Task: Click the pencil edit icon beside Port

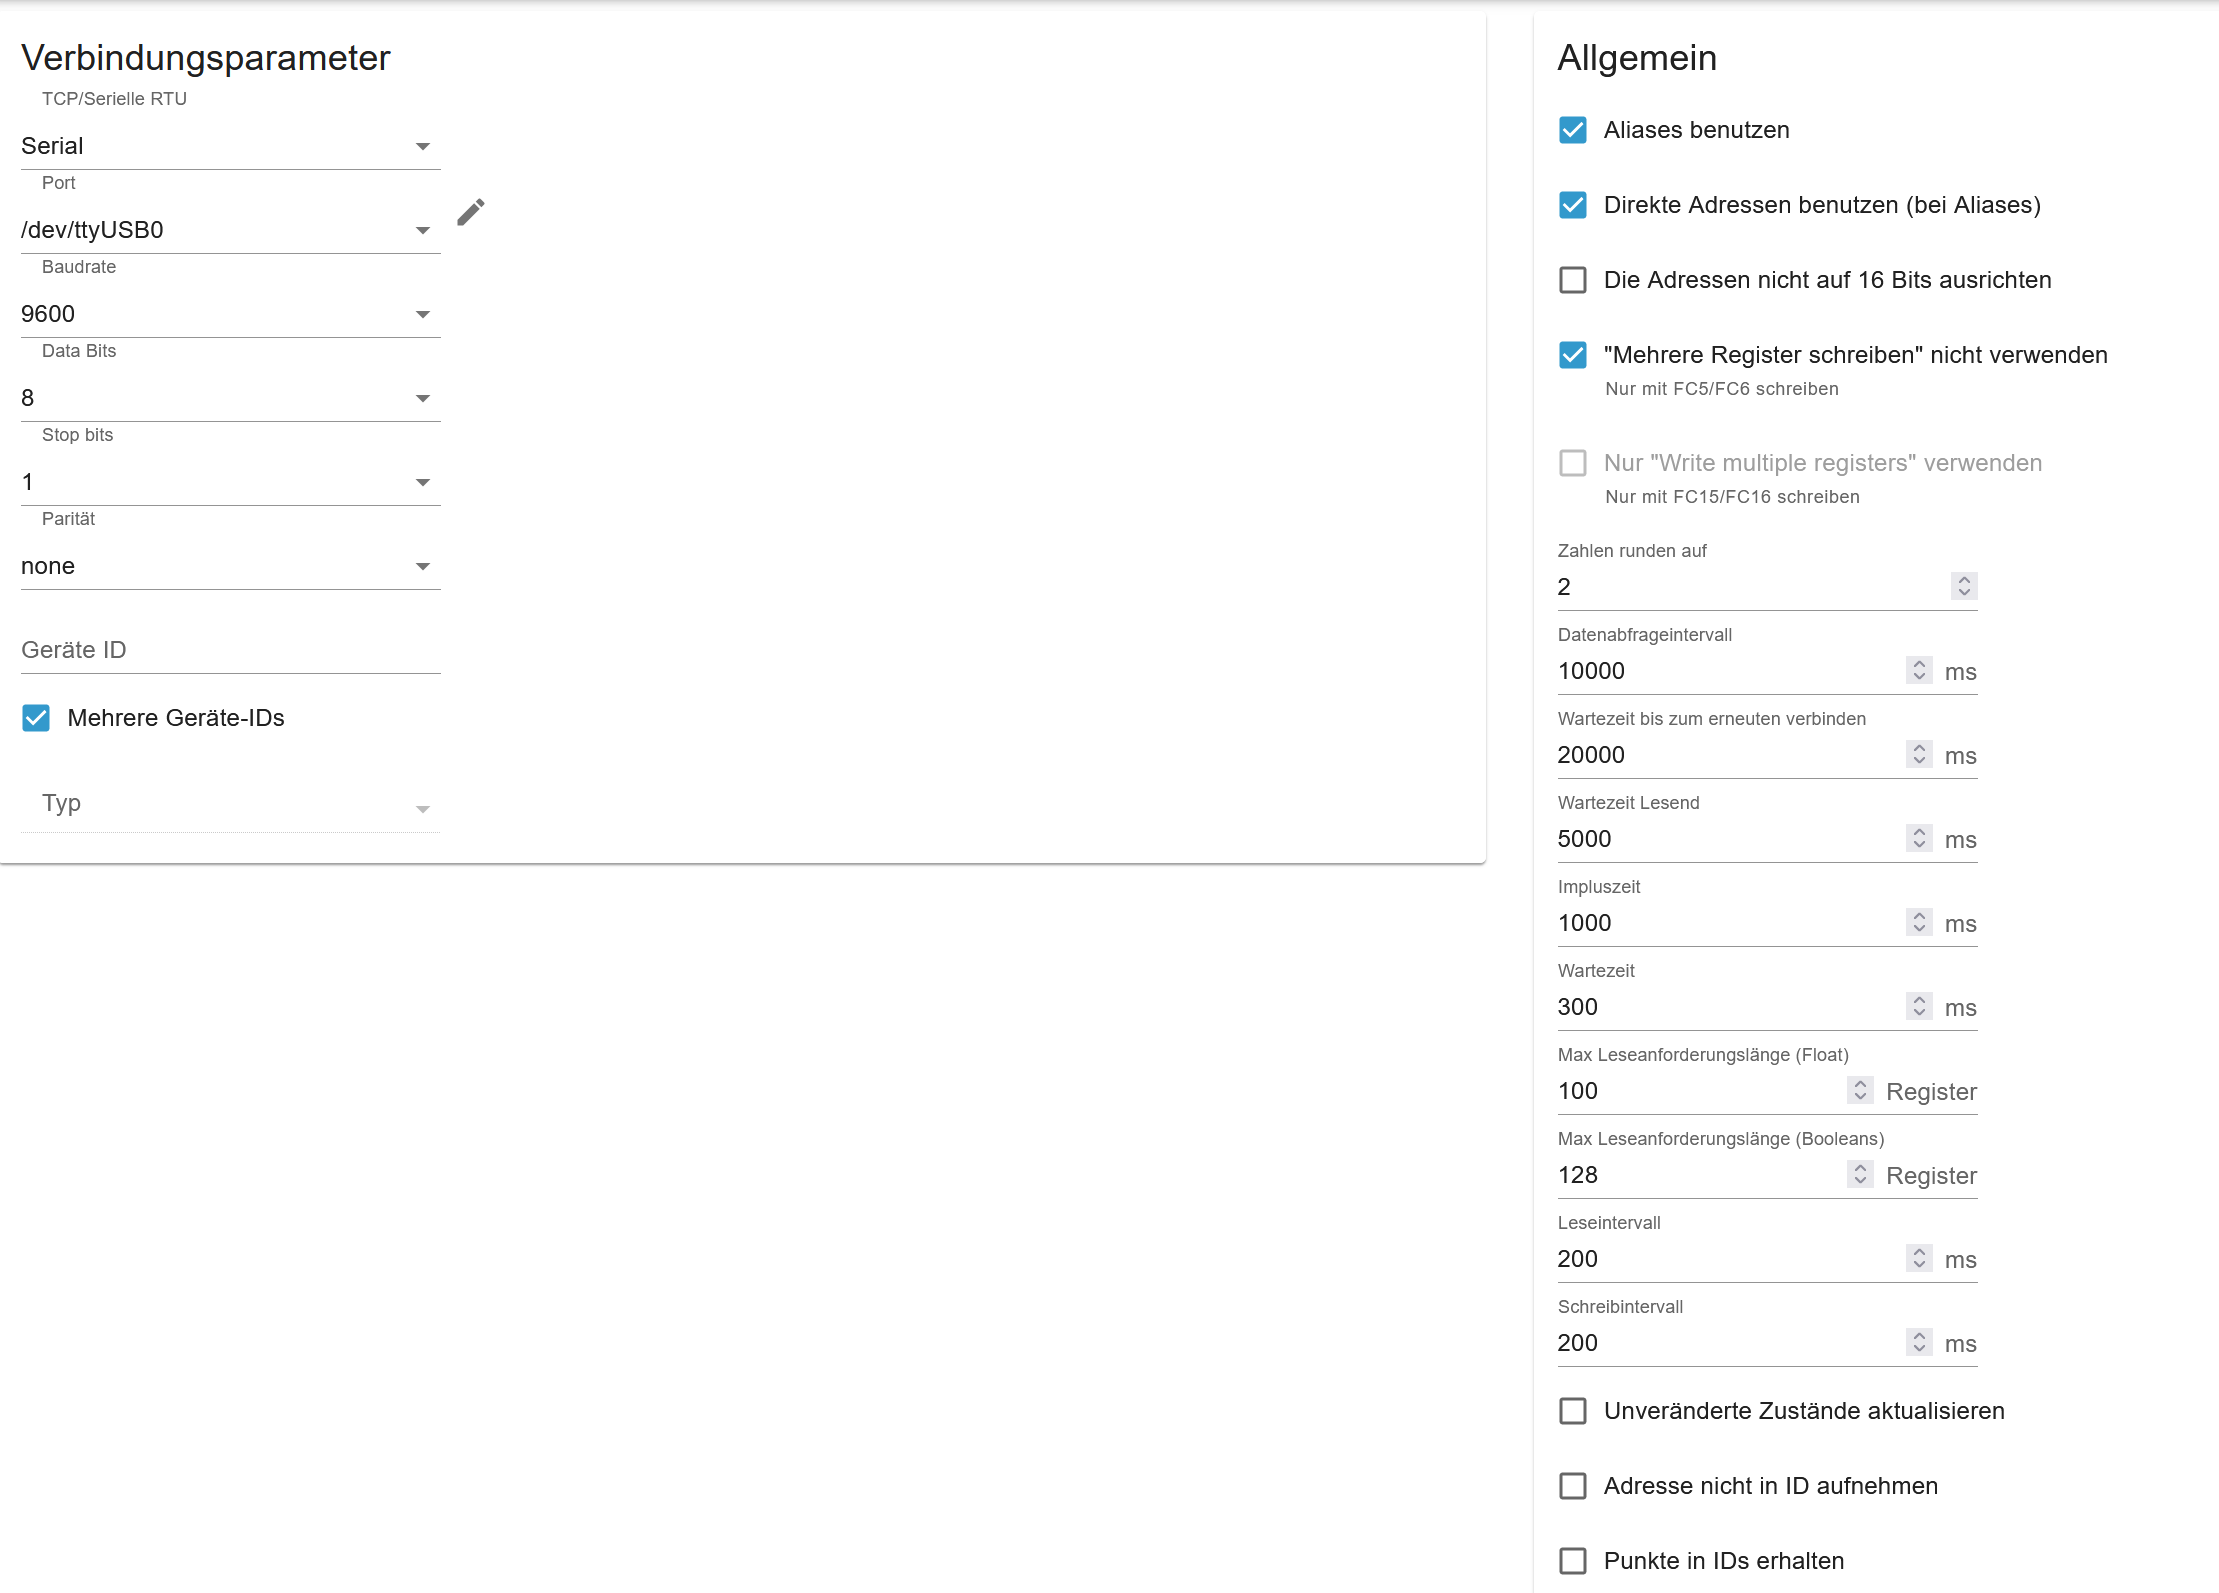Action: coord(471,212)
